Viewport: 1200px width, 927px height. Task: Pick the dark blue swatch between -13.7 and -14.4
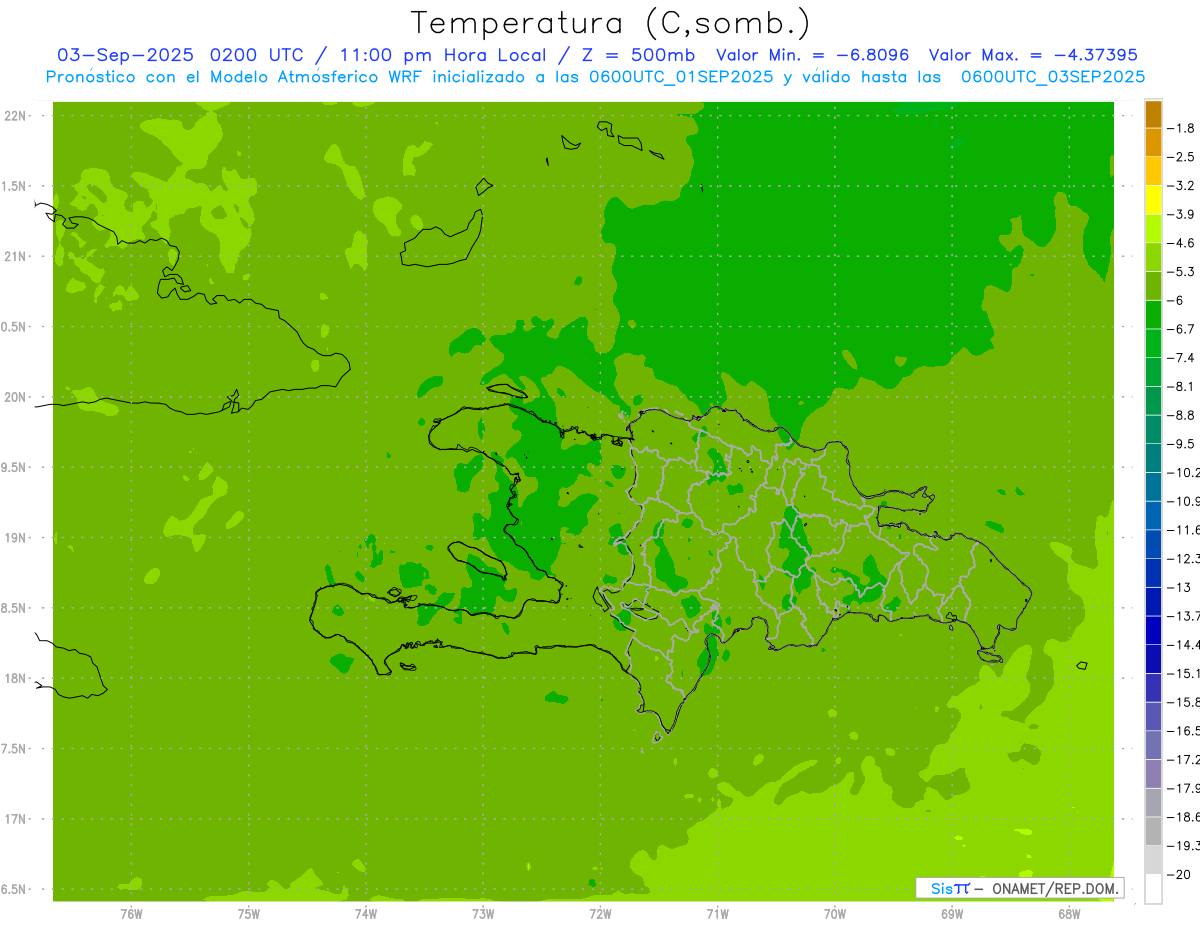[x=1153, y=630]
